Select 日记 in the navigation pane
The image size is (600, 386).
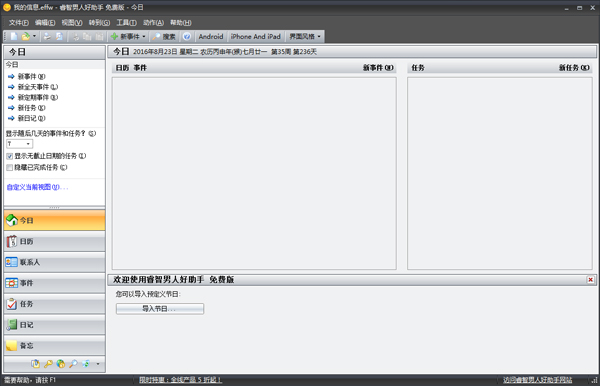(x=54, y=325)
